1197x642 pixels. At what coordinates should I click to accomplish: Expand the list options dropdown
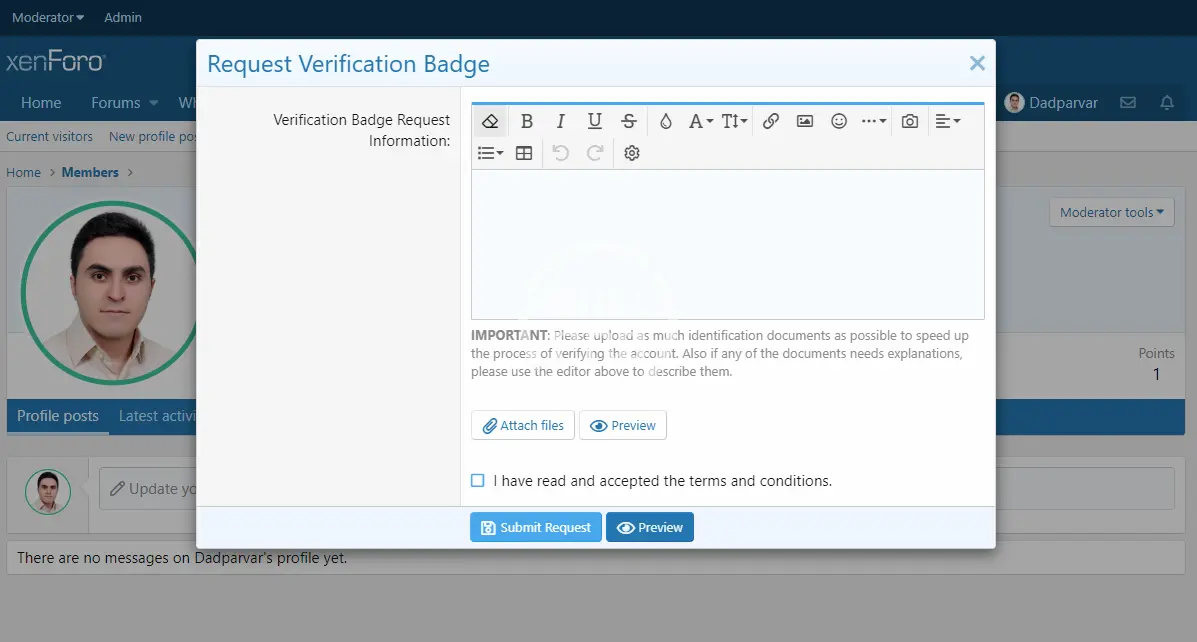(490, 153)
